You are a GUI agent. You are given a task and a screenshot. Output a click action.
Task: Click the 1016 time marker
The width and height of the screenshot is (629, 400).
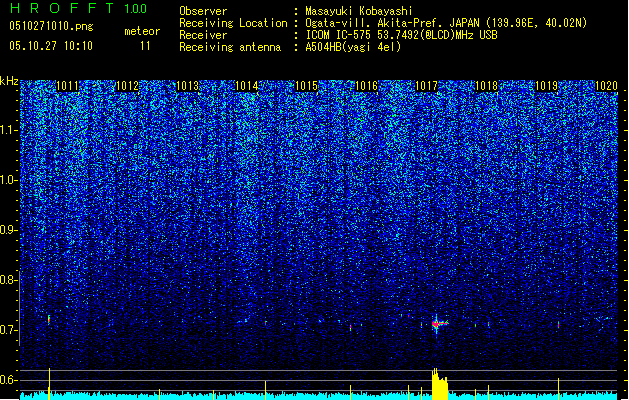coord(367,86)
